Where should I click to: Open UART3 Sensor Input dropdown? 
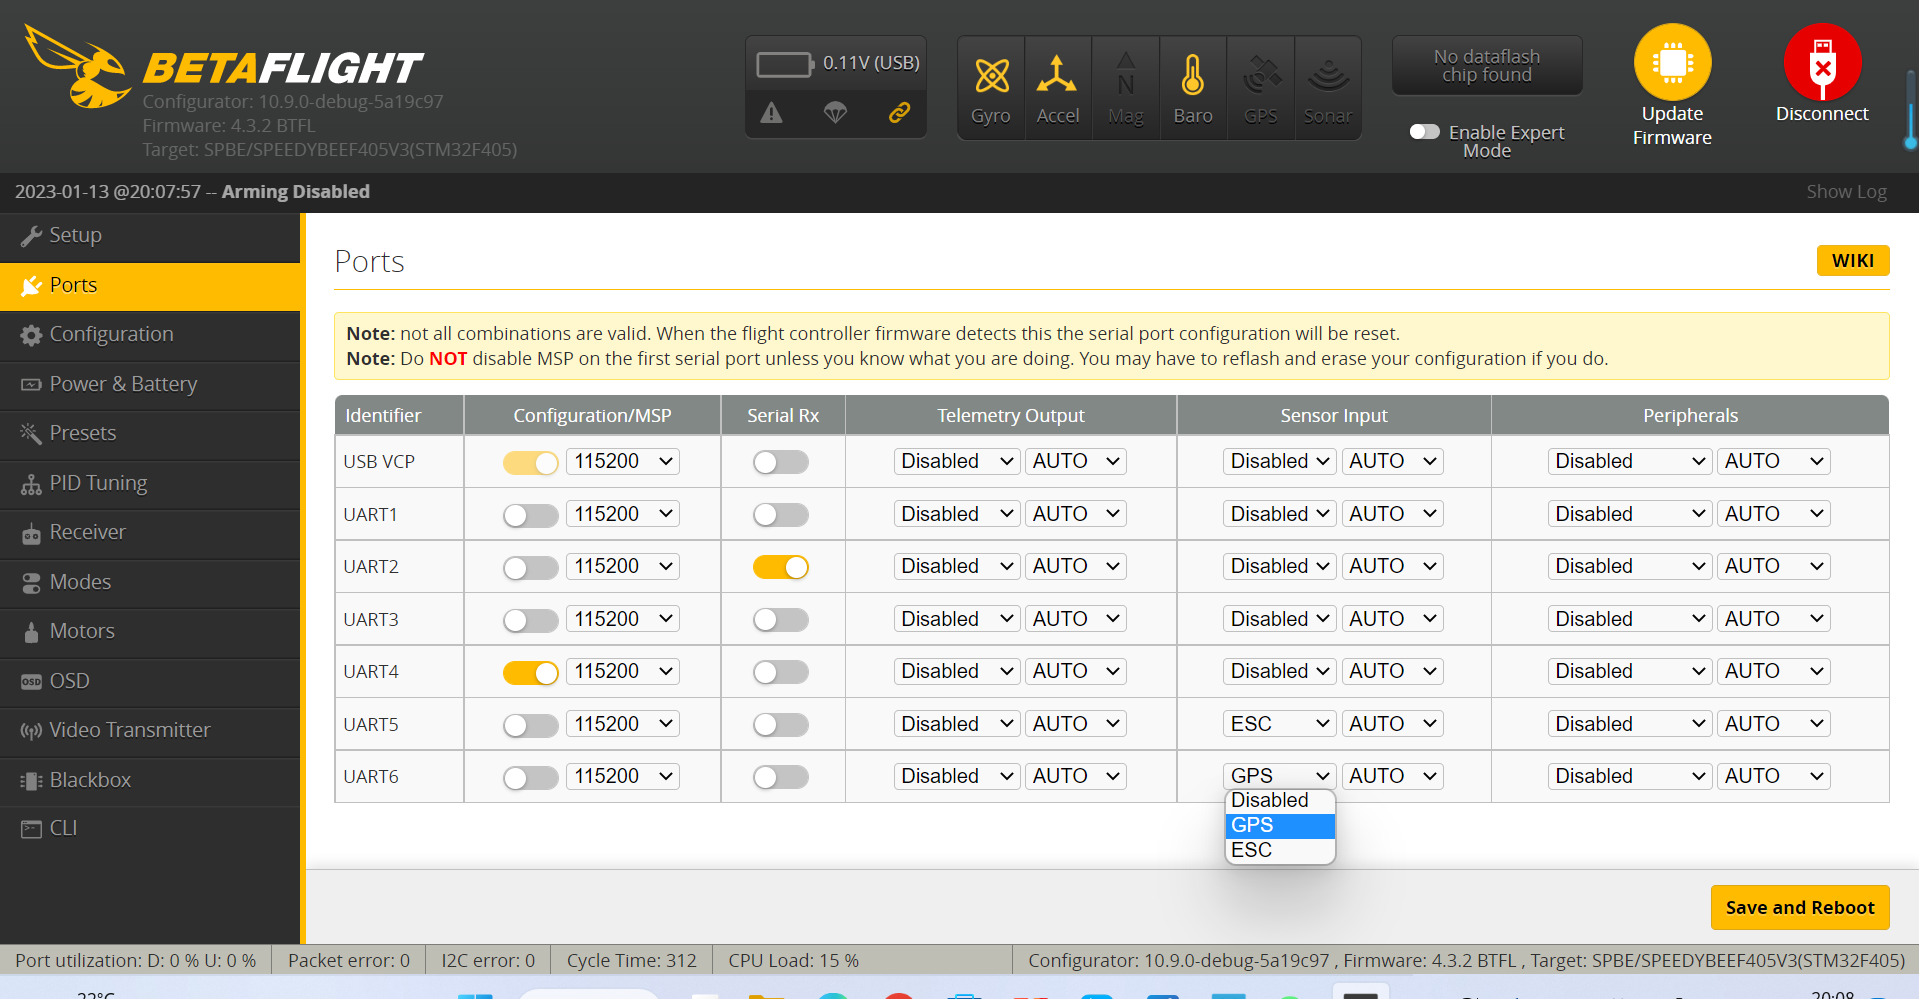pos(1280,619)
